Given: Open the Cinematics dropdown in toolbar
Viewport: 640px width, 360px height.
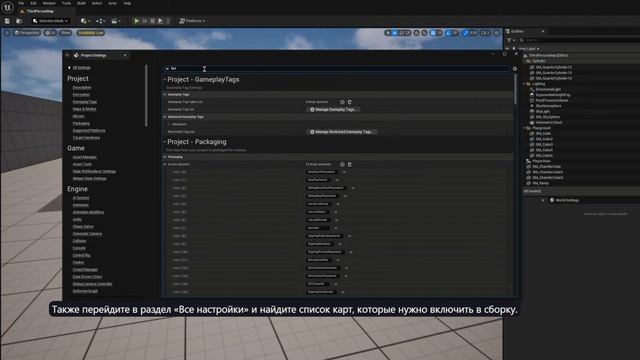Looking at the screenshot, I should click(x=116, y=21).
